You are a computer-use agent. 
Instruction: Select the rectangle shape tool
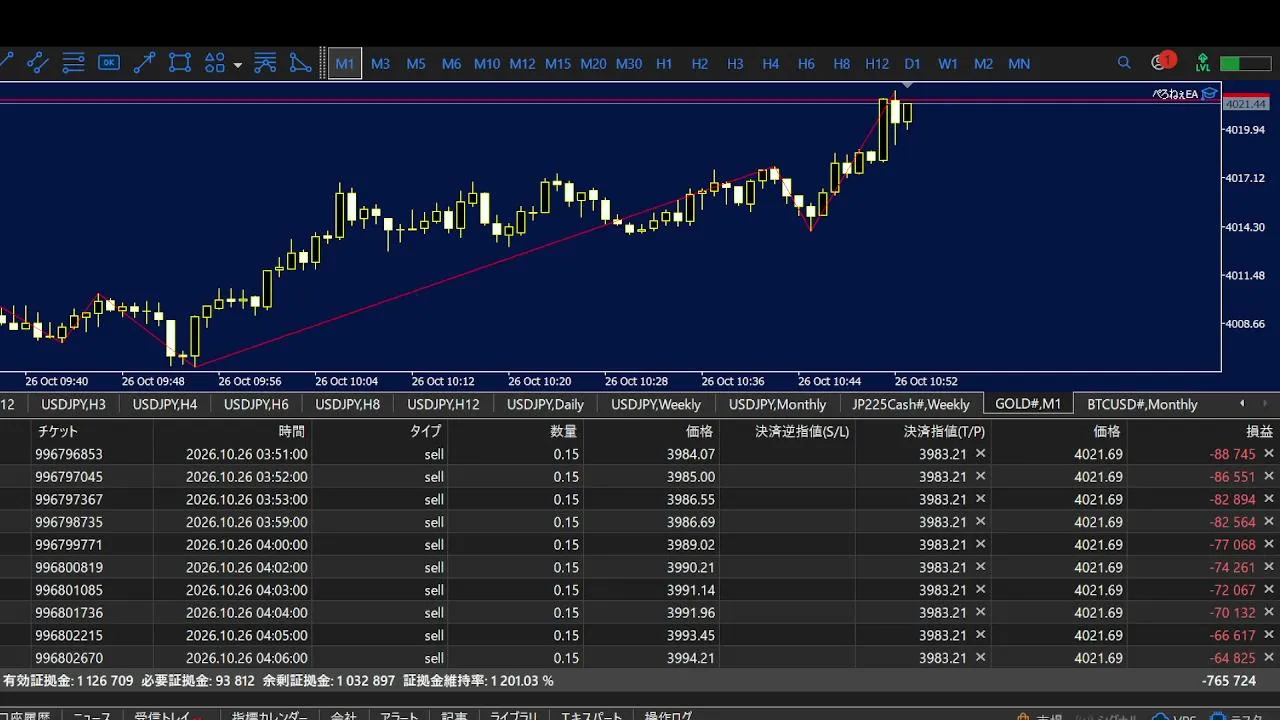(180, 63)
